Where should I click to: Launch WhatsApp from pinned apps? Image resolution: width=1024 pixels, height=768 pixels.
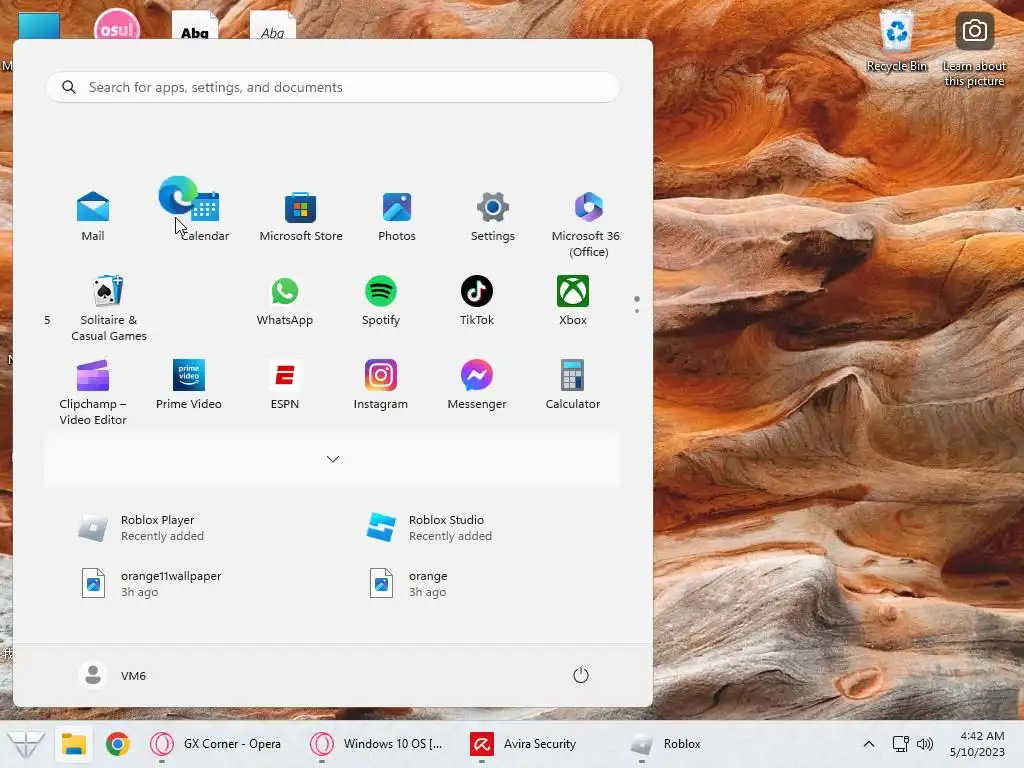pos(285,300)
